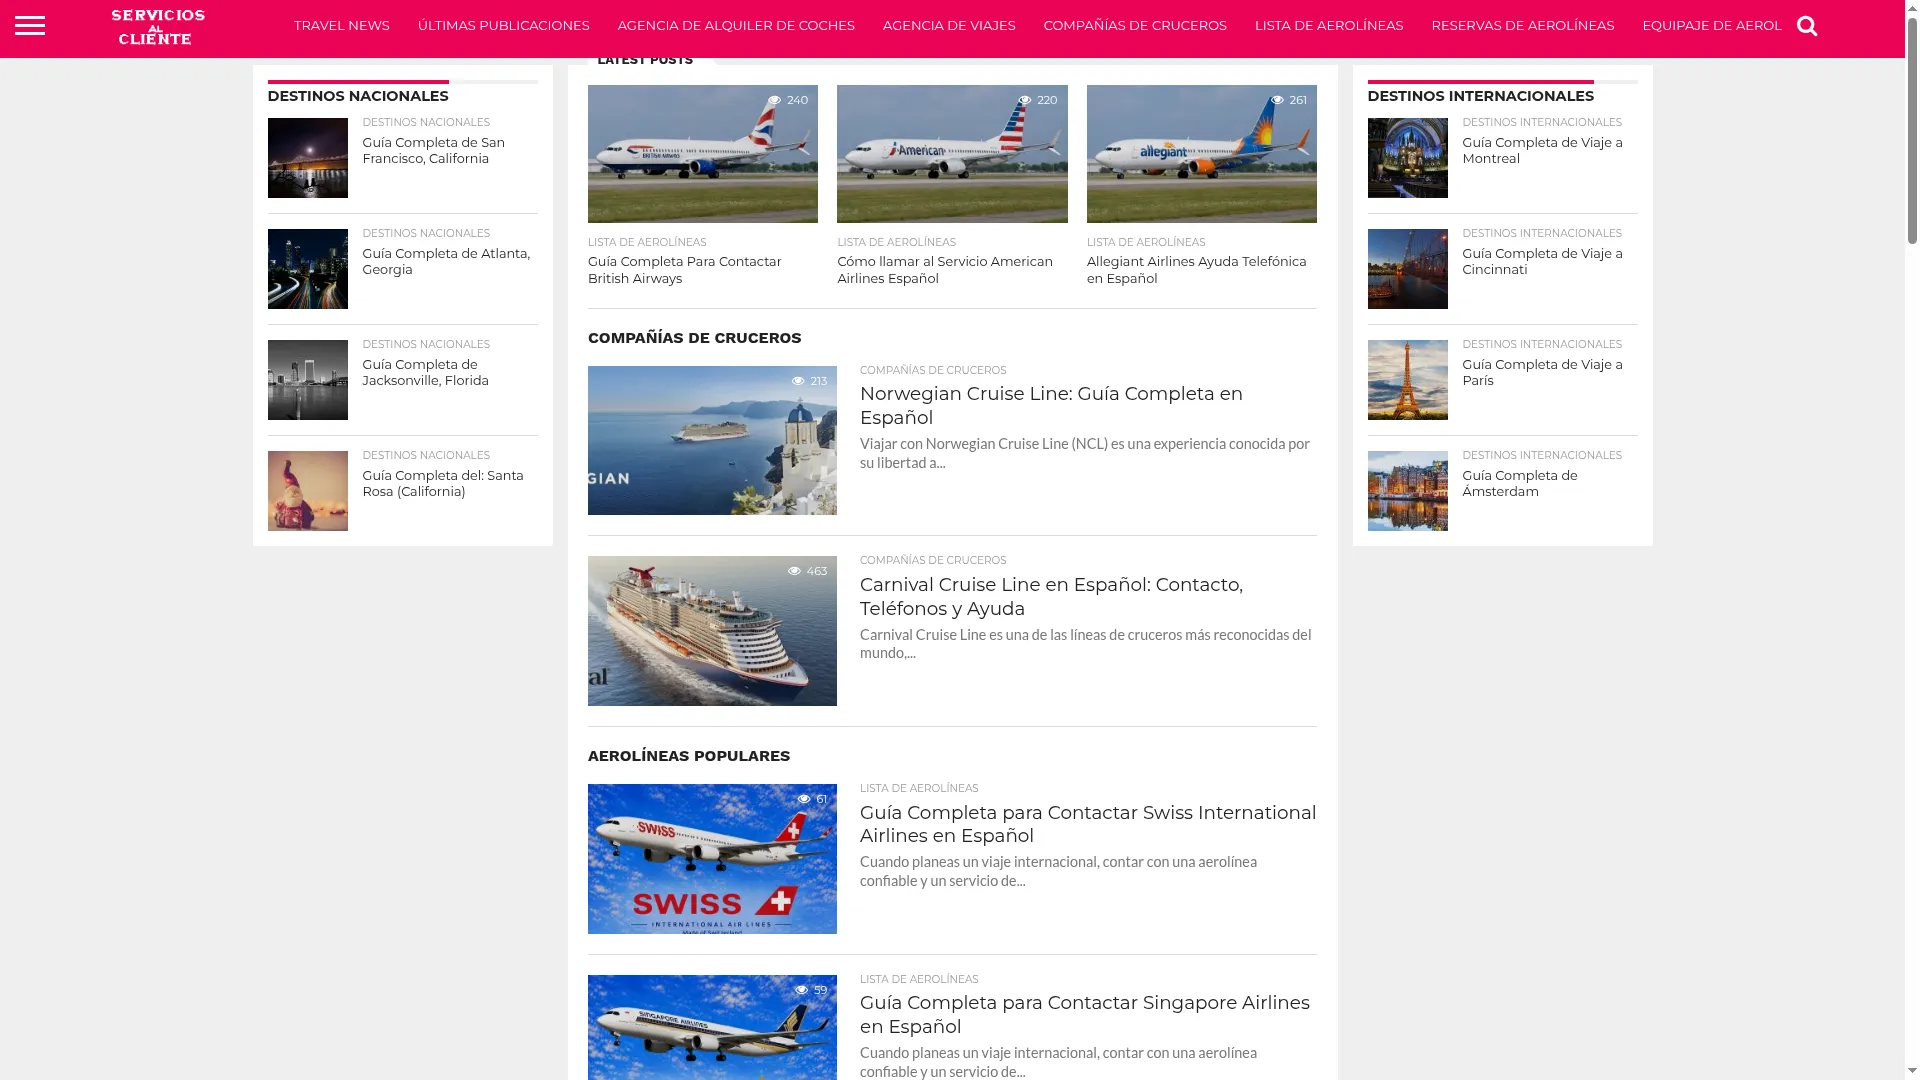Open the Singapore Airlines plane image

[x=712, y=1027]
